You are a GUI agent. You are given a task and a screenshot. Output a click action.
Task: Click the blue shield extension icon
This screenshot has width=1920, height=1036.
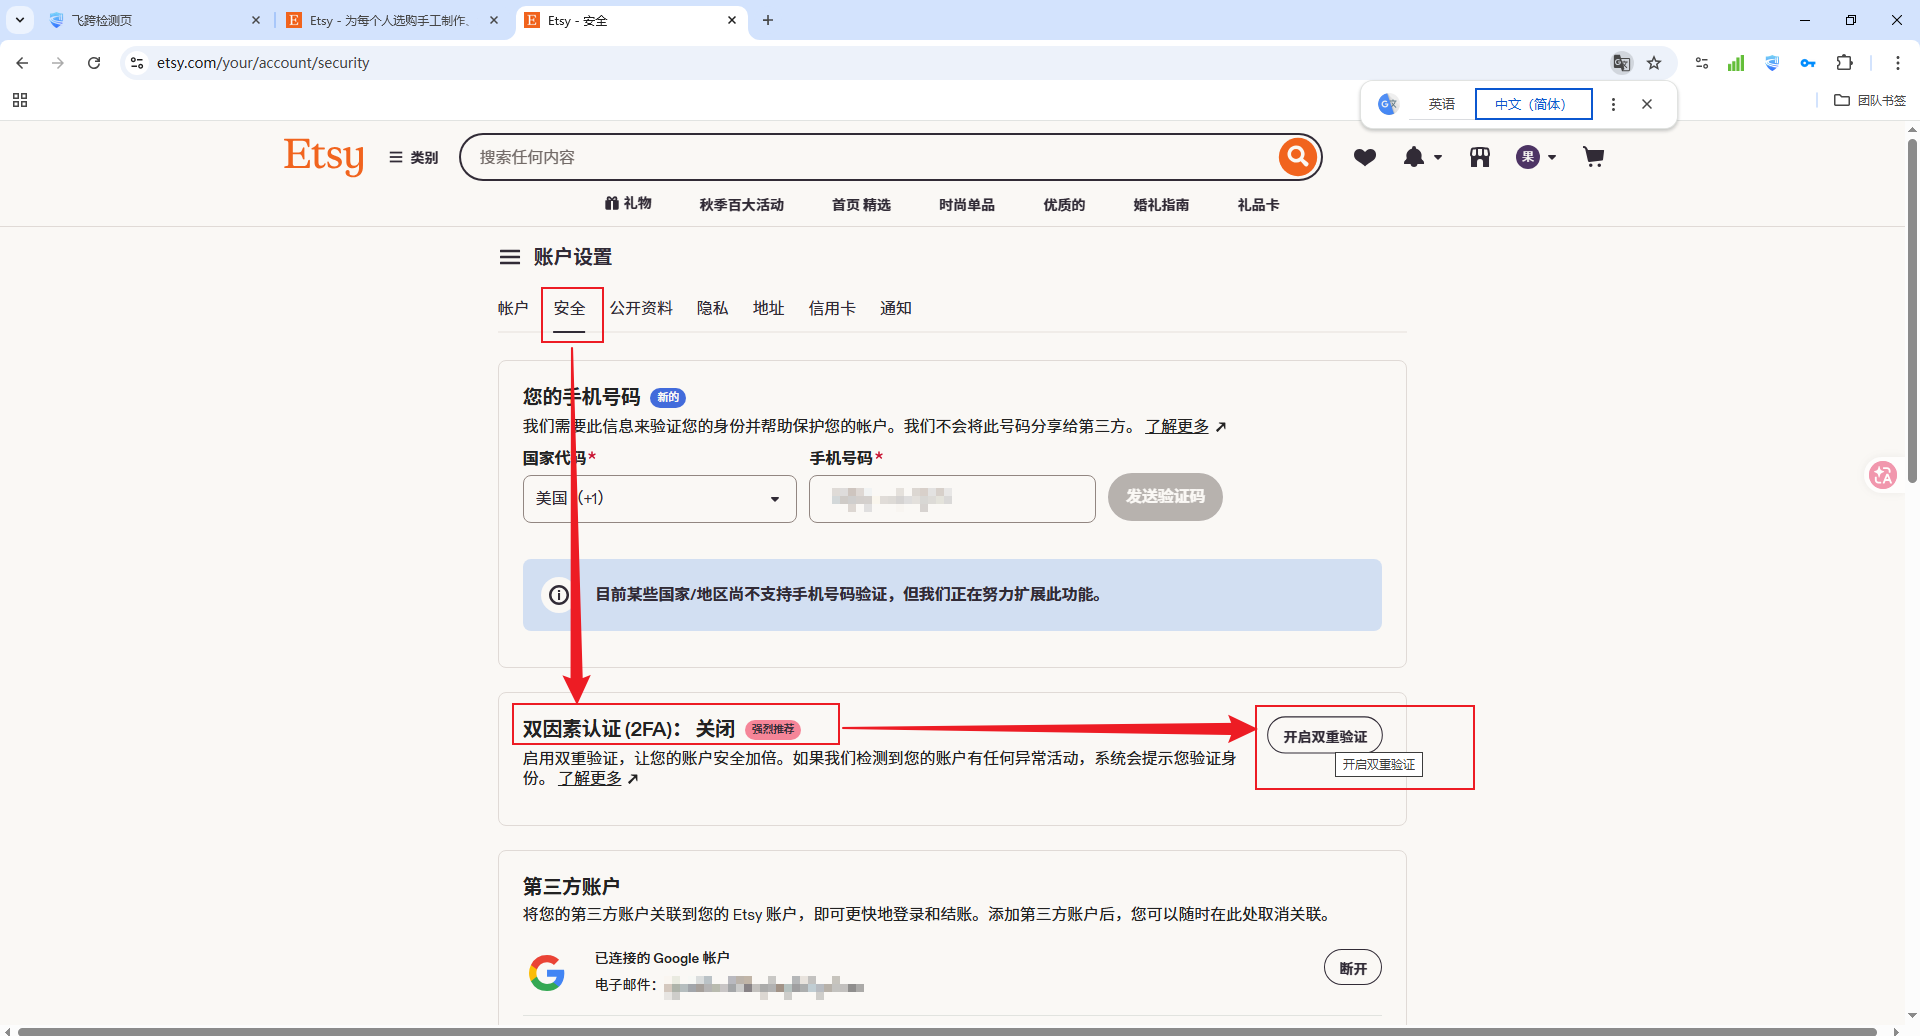click(x=1772, y=63)
